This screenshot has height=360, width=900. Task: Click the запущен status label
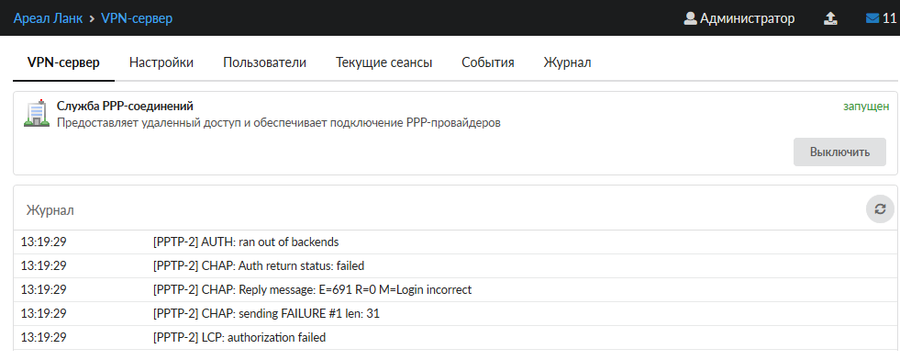pyautogui.click(x=866, y=106)
